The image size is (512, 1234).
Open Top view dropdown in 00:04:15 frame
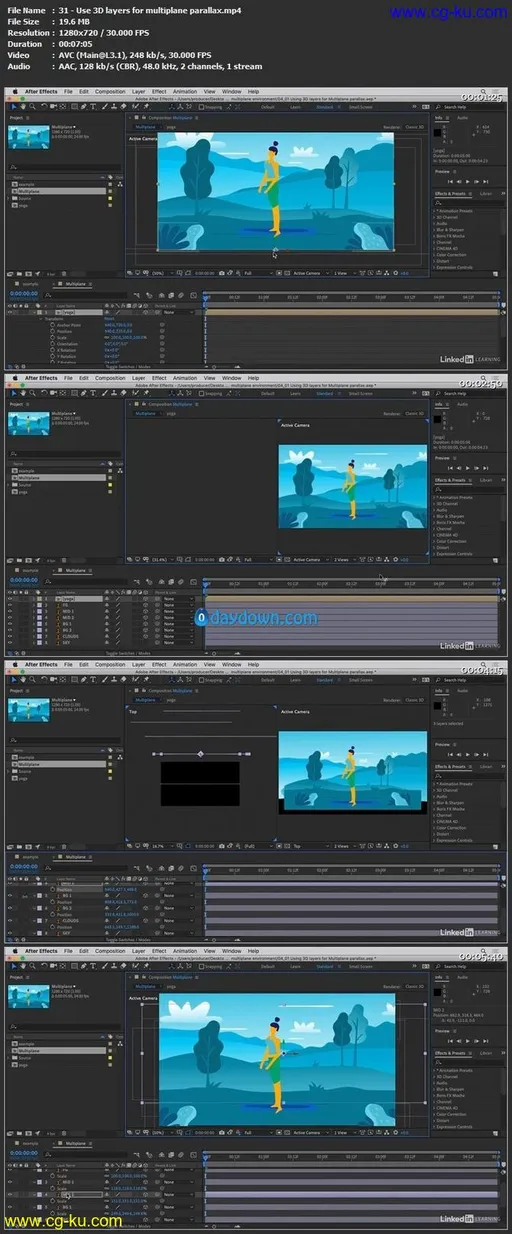(309, 846)
